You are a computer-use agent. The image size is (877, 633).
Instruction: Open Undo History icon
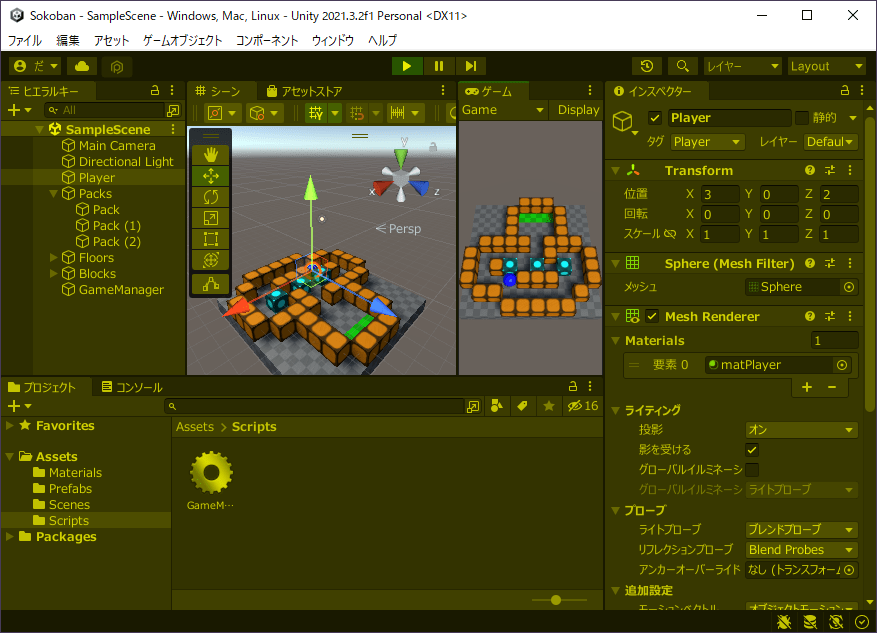[647, 66]
